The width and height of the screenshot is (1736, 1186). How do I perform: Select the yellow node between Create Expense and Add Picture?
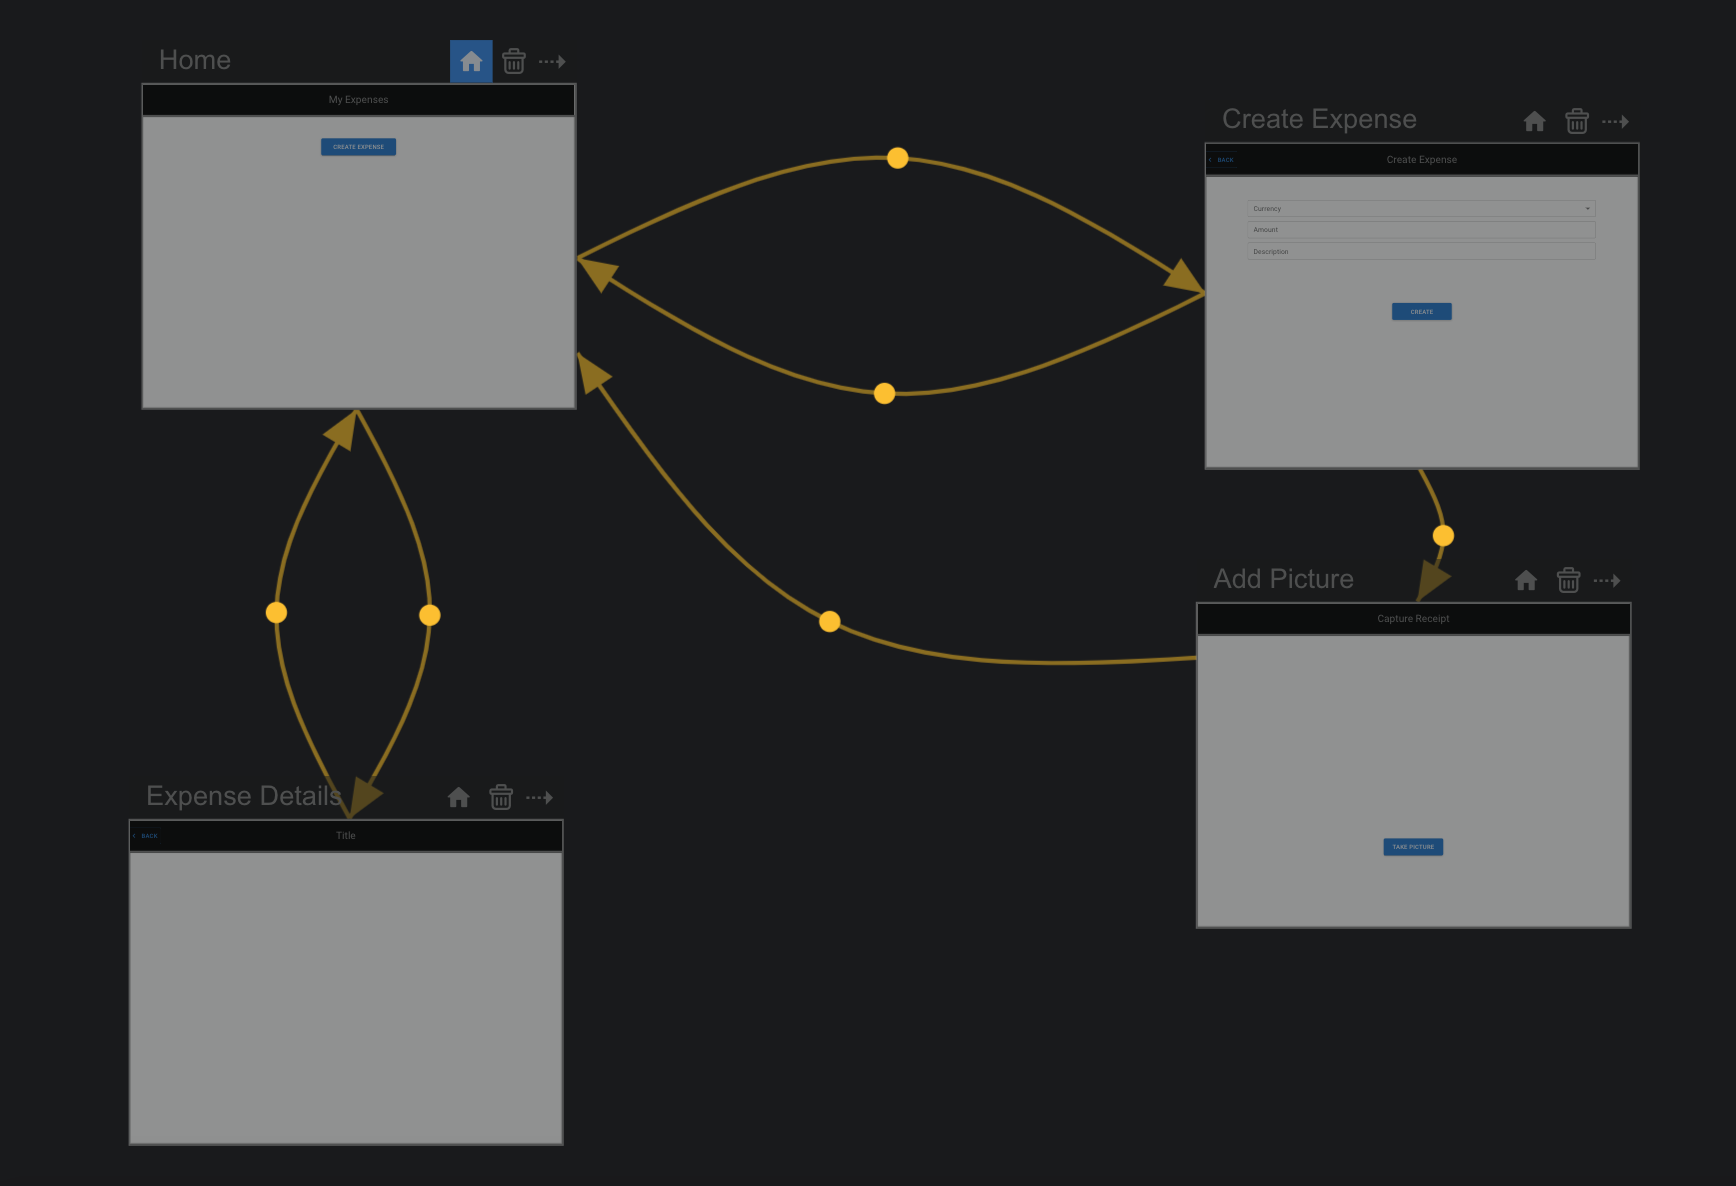(1443, 536)
